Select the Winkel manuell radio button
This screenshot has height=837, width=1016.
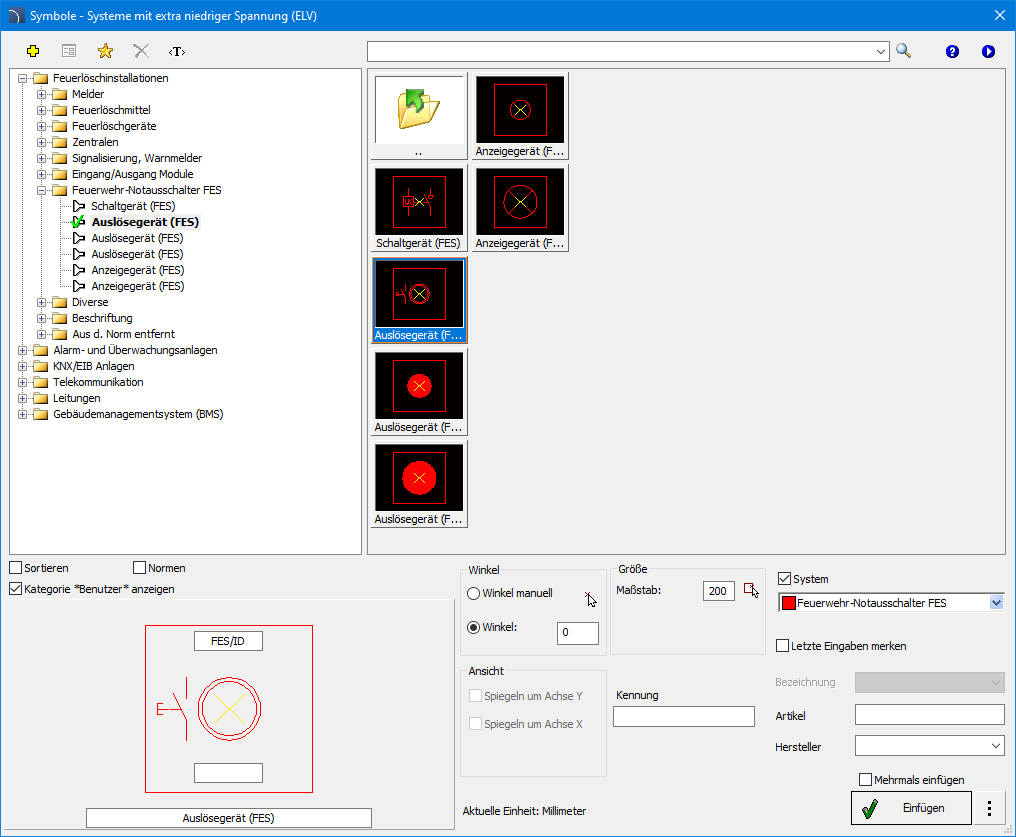point(474,593)
